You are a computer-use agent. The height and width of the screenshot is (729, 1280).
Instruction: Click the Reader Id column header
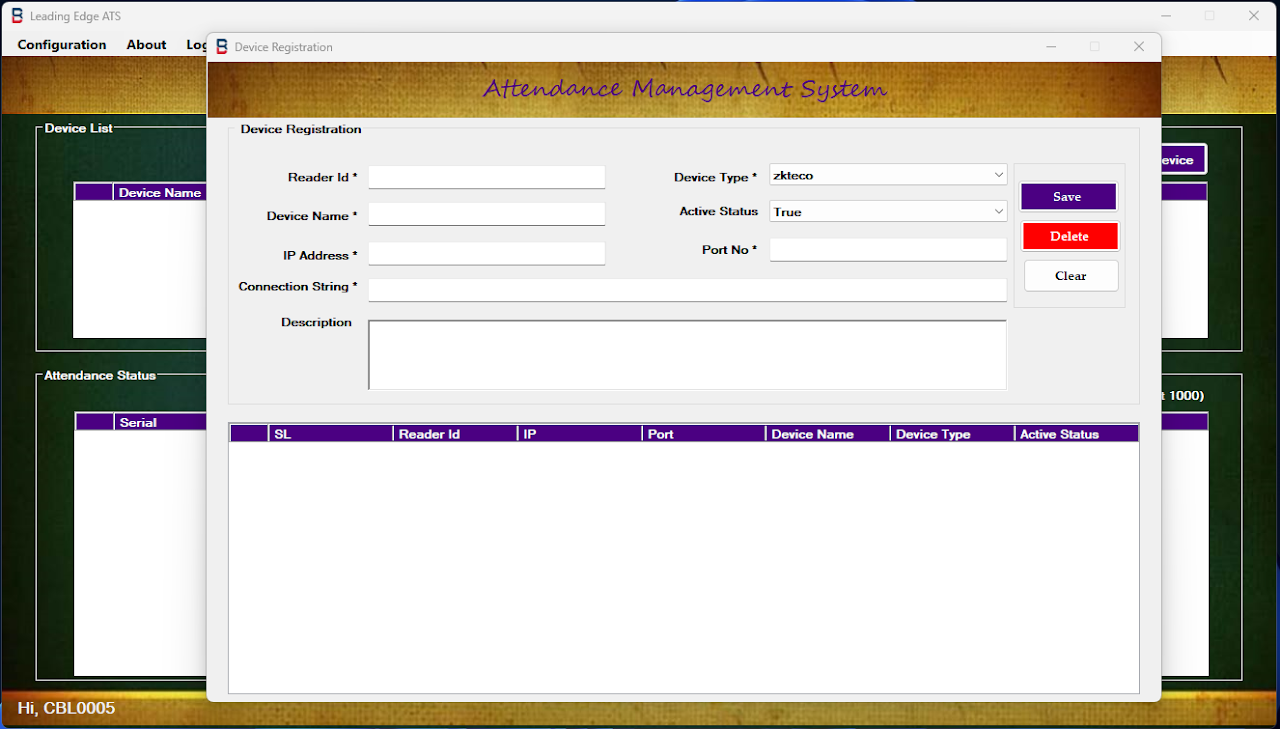point(455,434)
